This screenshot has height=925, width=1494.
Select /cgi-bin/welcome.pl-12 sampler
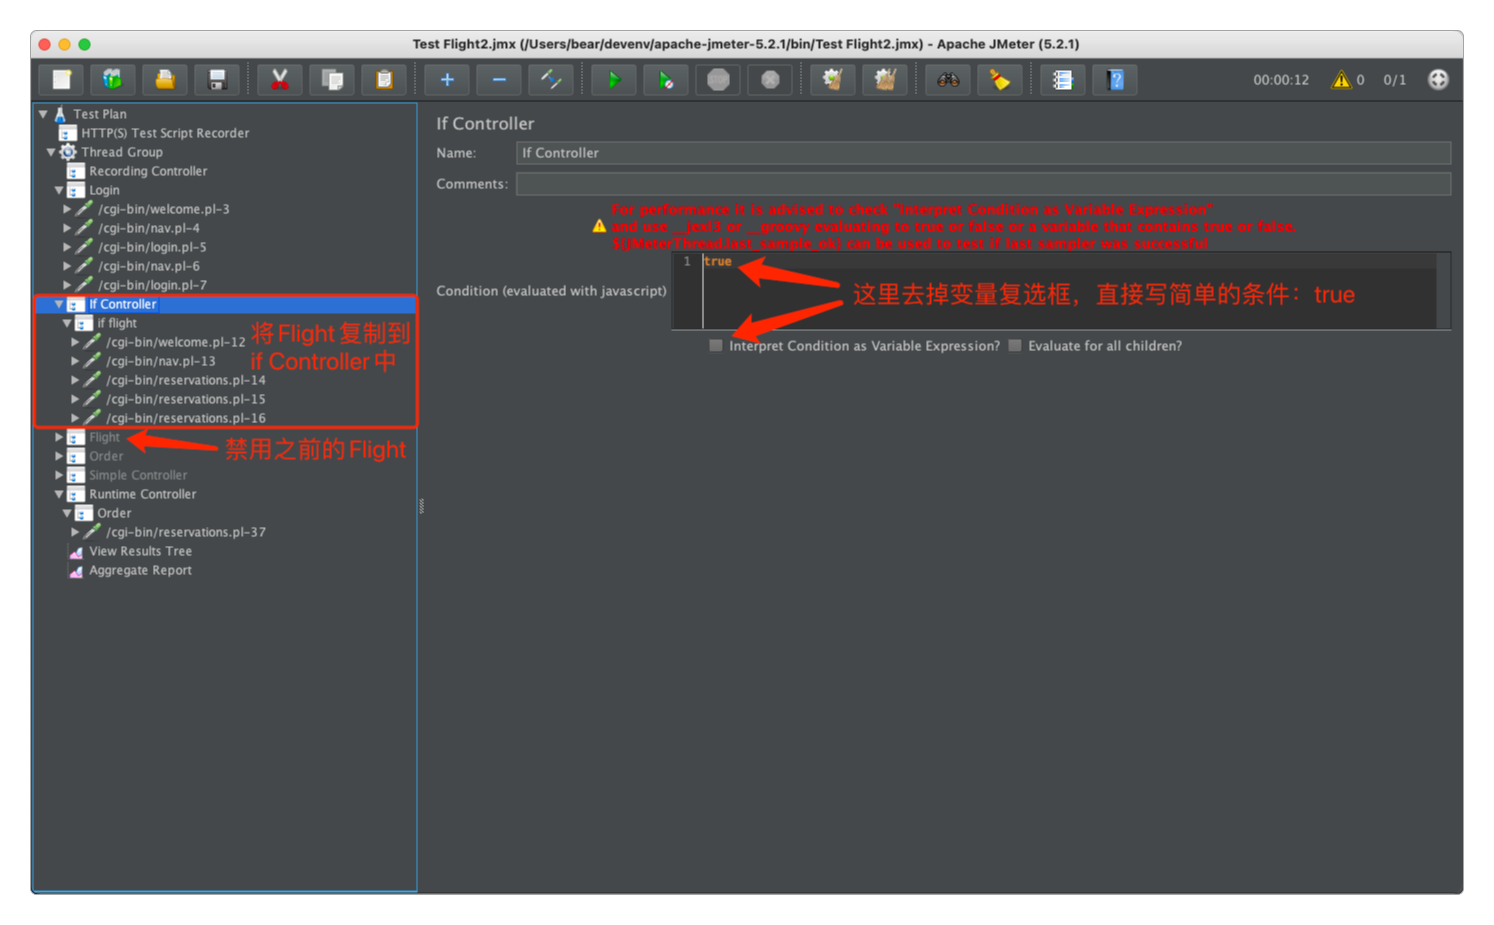pos(175,342)
